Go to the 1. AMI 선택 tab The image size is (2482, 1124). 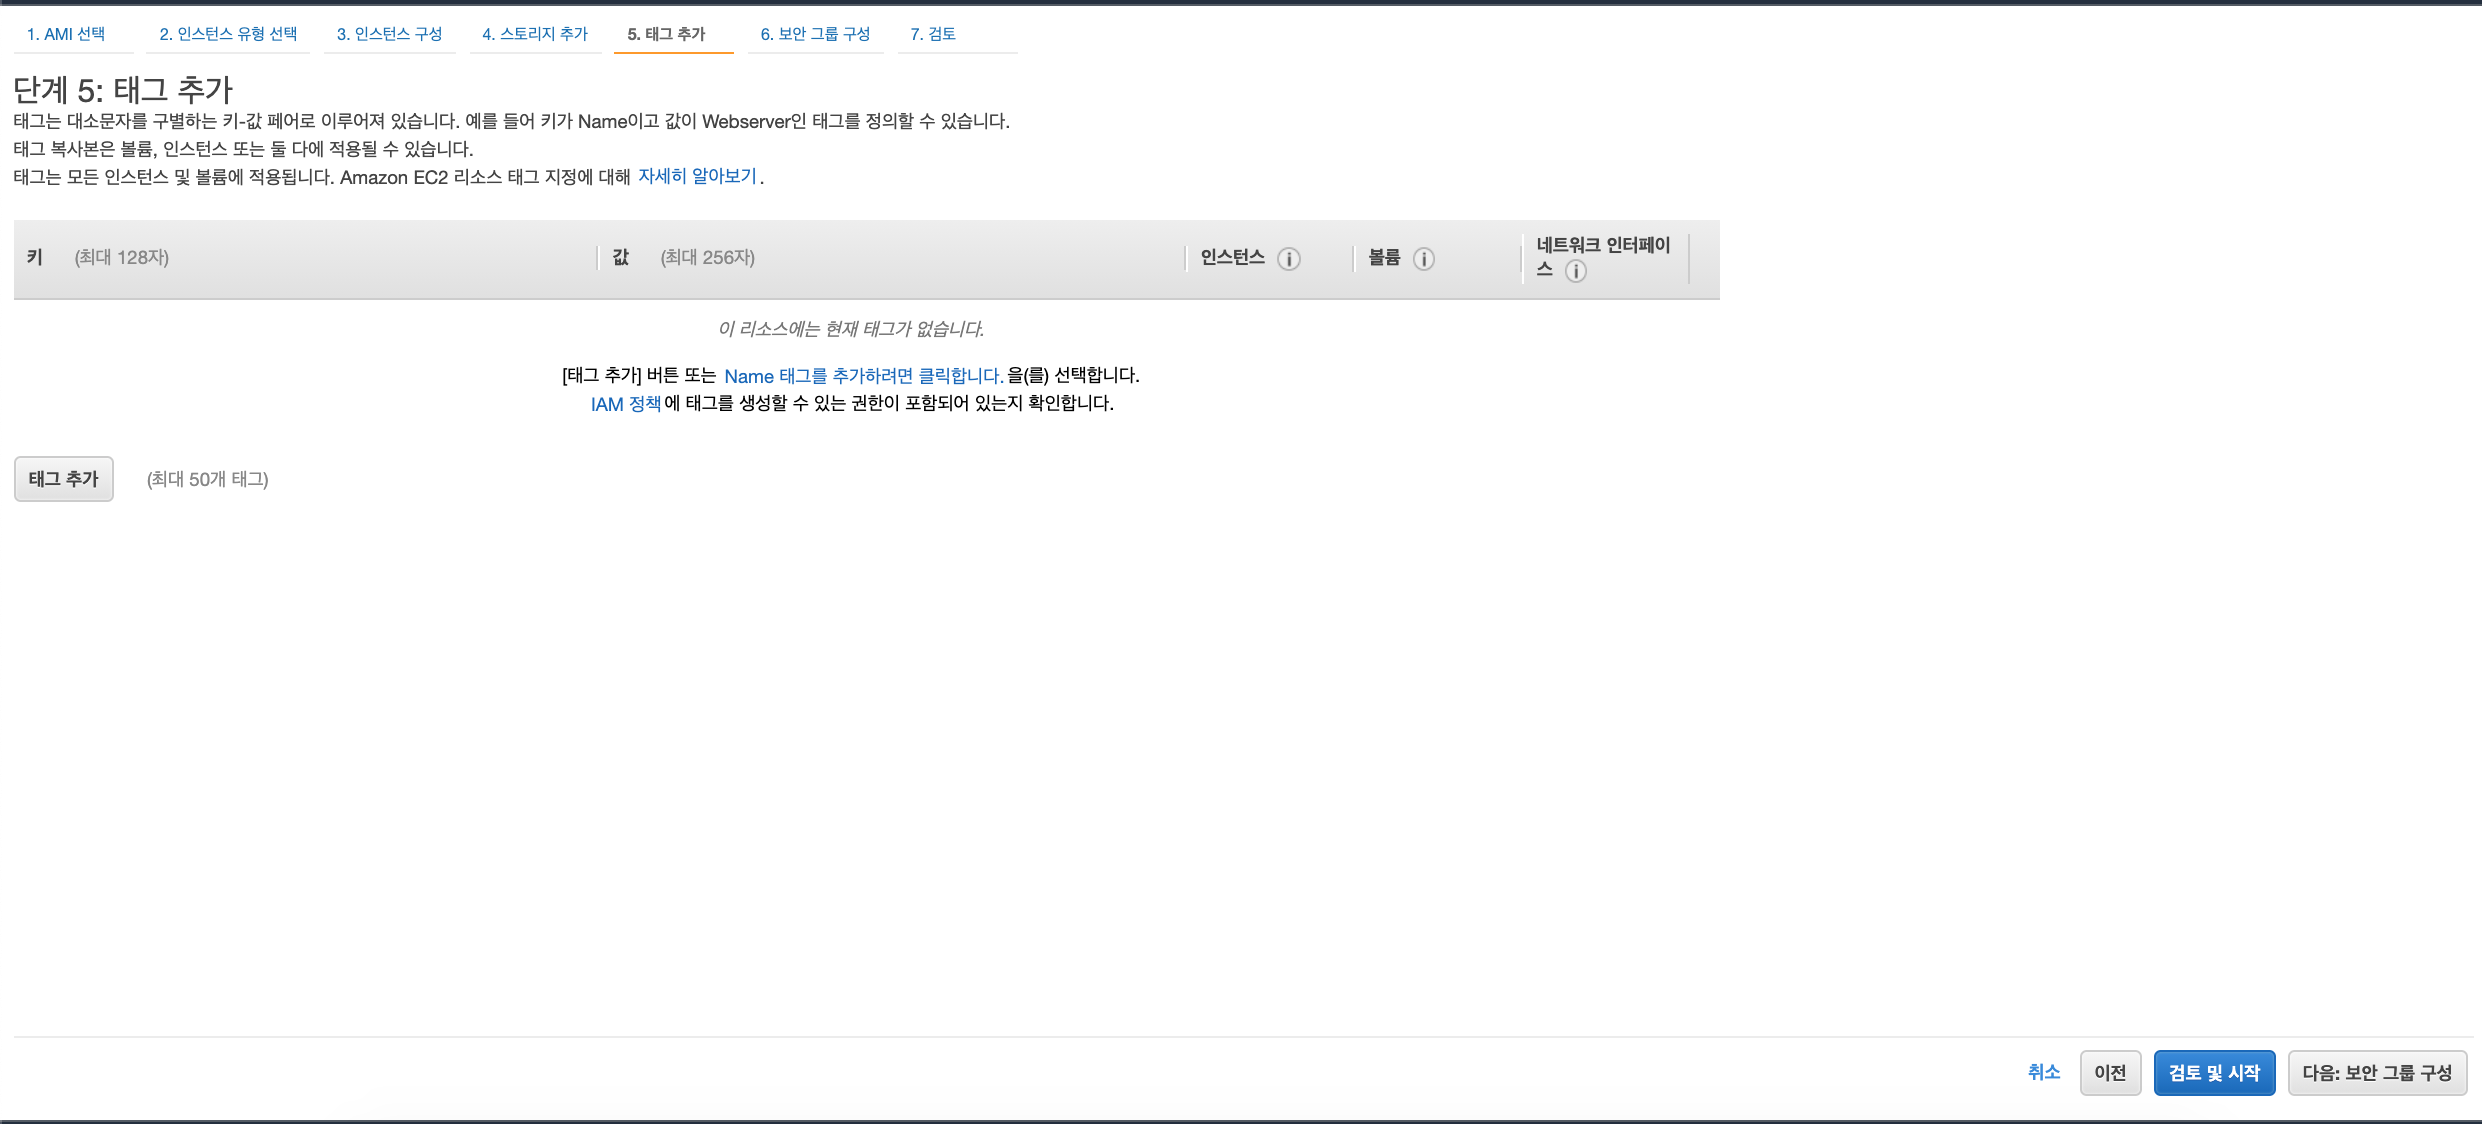66,34
